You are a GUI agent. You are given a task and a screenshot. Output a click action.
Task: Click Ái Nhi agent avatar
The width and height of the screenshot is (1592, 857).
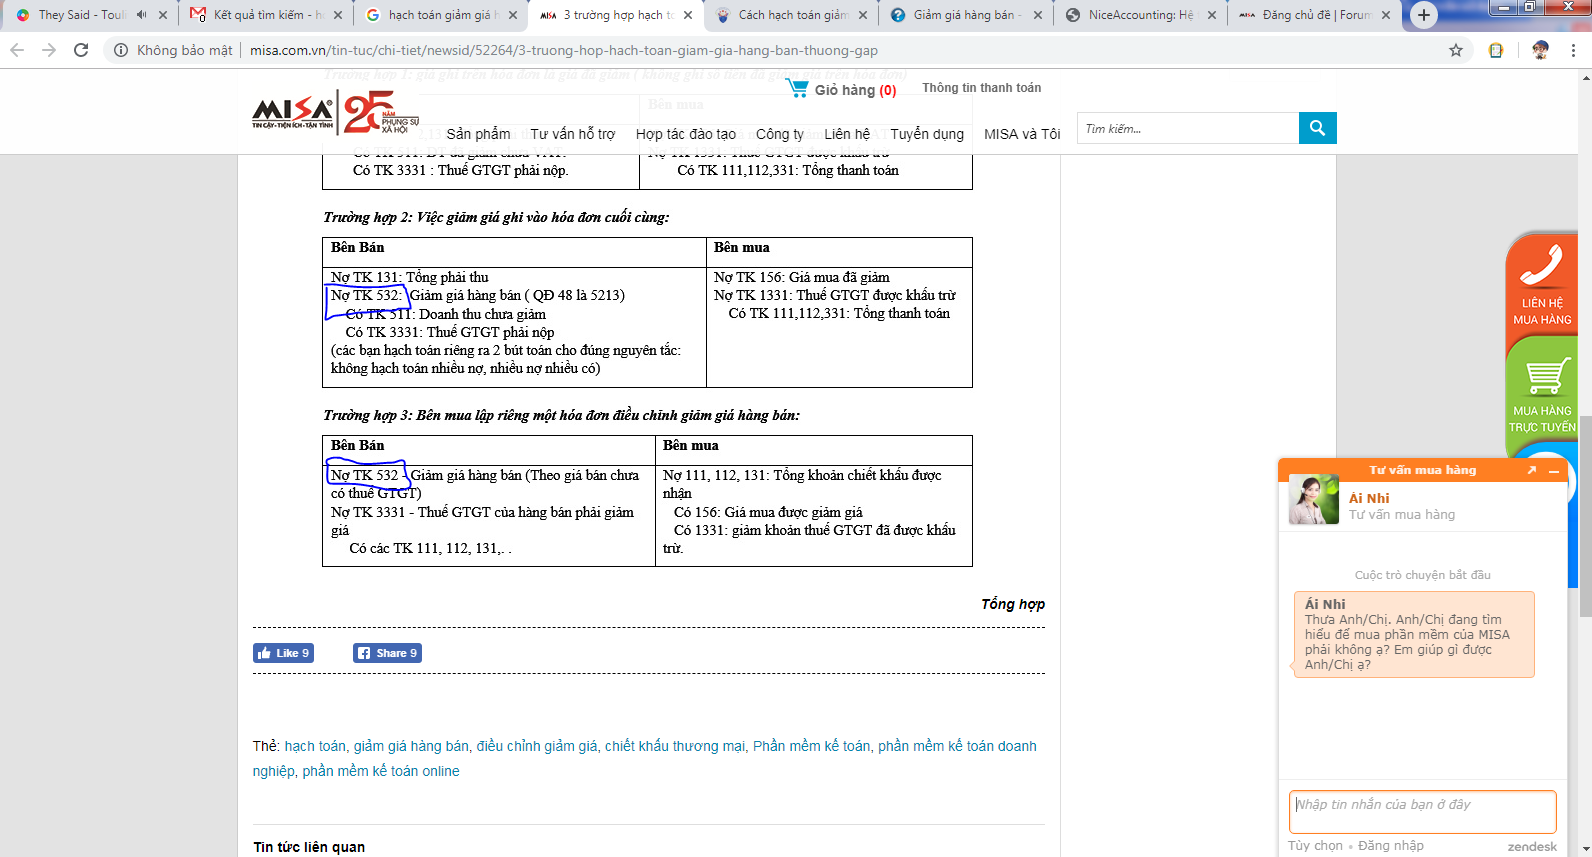[x=1313, y=500]
